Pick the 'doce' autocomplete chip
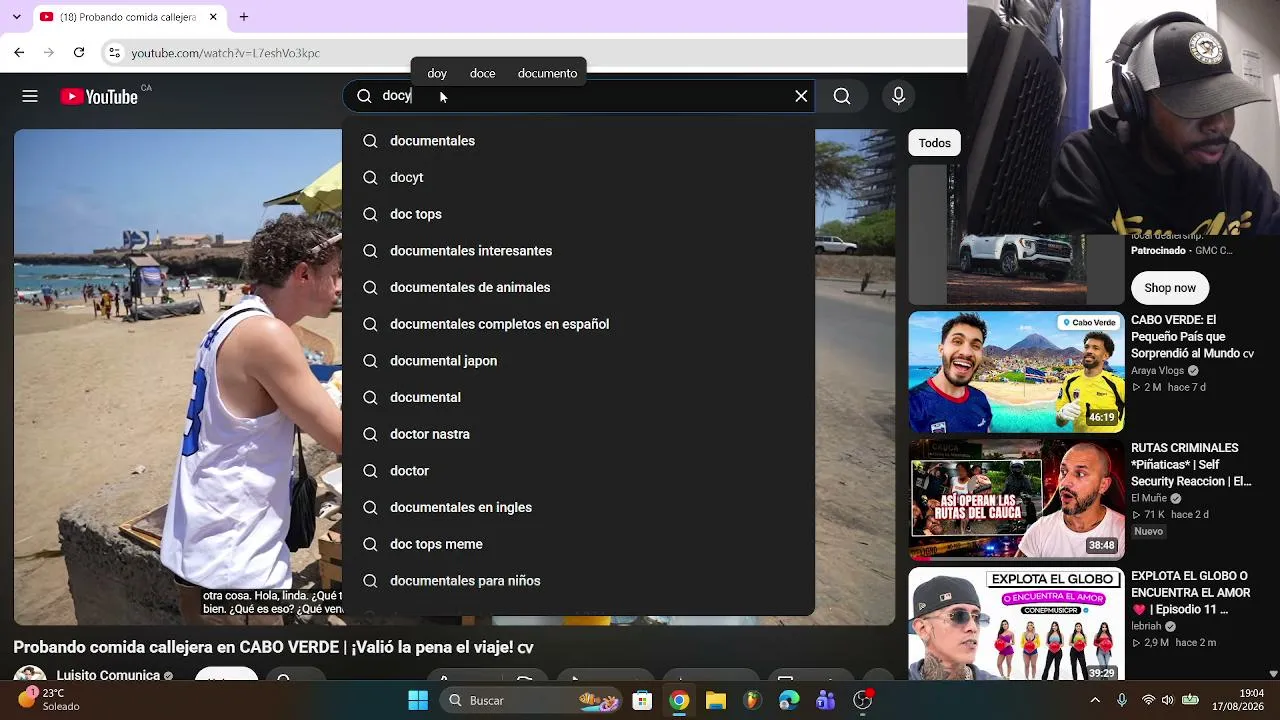Image resolution: width=1280 pixels, height=720 pixels. pos(482,73)
